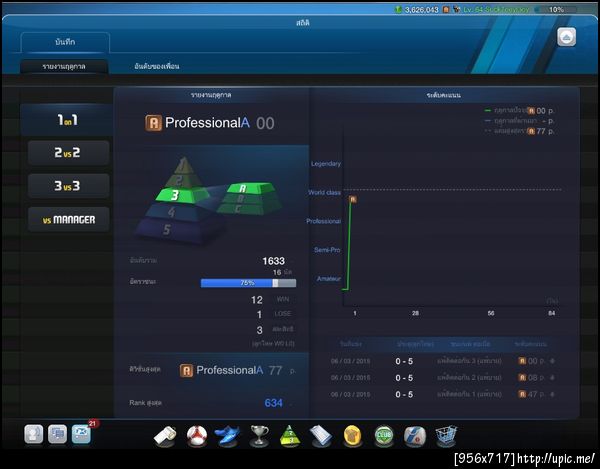Open the green ranking pyramid dock icon
The width and height of the screenshot is (600, 469).
tap(290, 436)
